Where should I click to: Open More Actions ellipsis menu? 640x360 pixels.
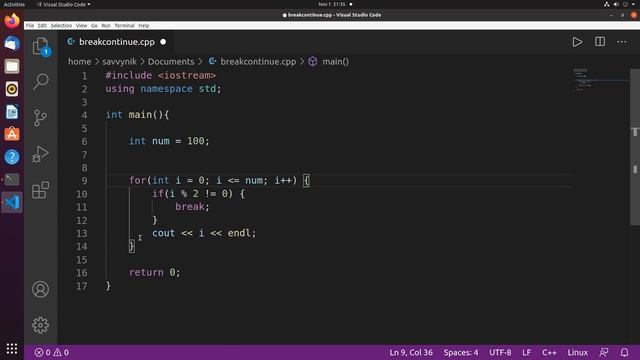(622, 42)
